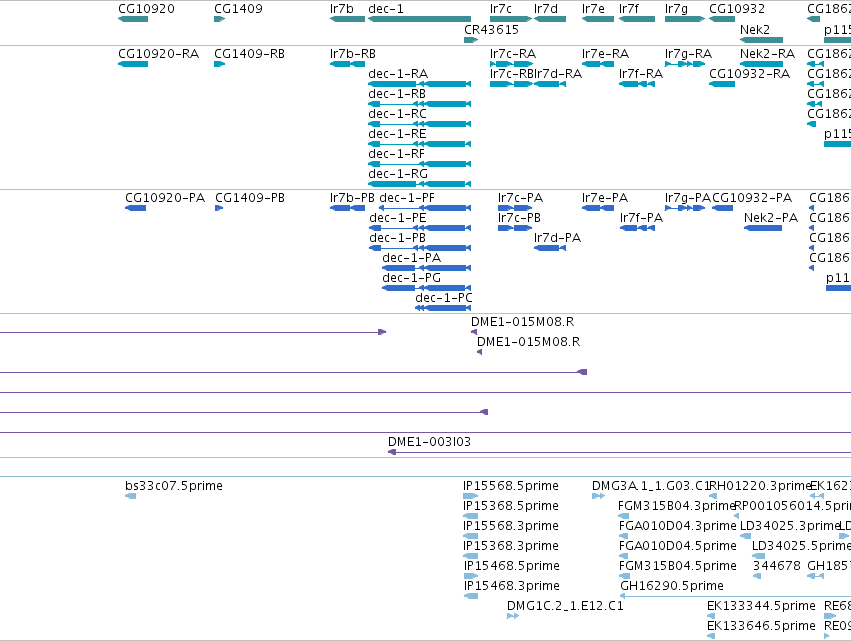Select the IP15468.5prime EST label
This screenshot has height=641, width=851.
click(512, 566)
